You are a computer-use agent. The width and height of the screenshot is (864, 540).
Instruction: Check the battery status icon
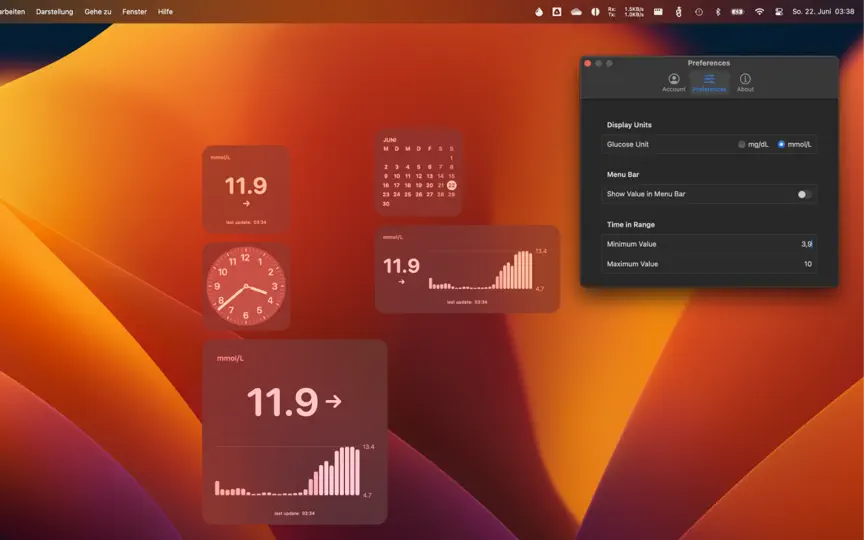click(737, 12)
